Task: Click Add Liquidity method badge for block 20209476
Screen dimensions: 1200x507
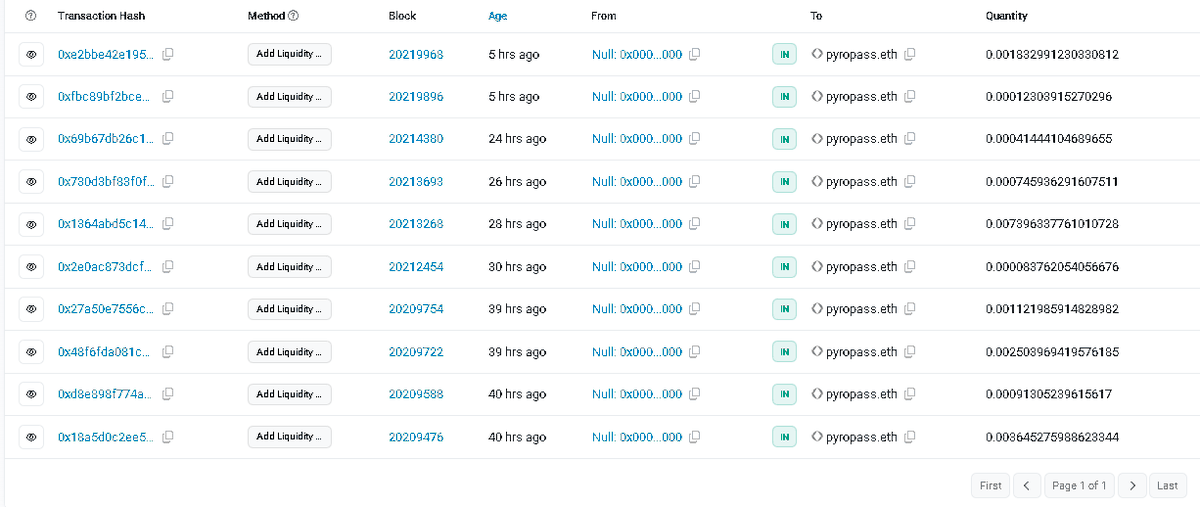Action: coord(289,437)
